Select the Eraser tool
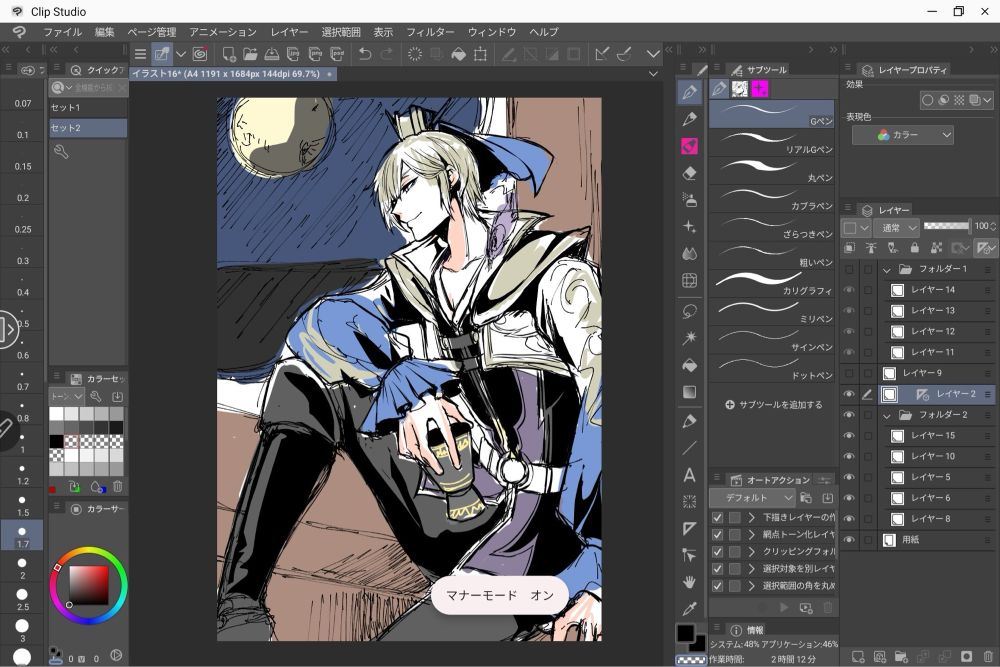 (689, 173)
